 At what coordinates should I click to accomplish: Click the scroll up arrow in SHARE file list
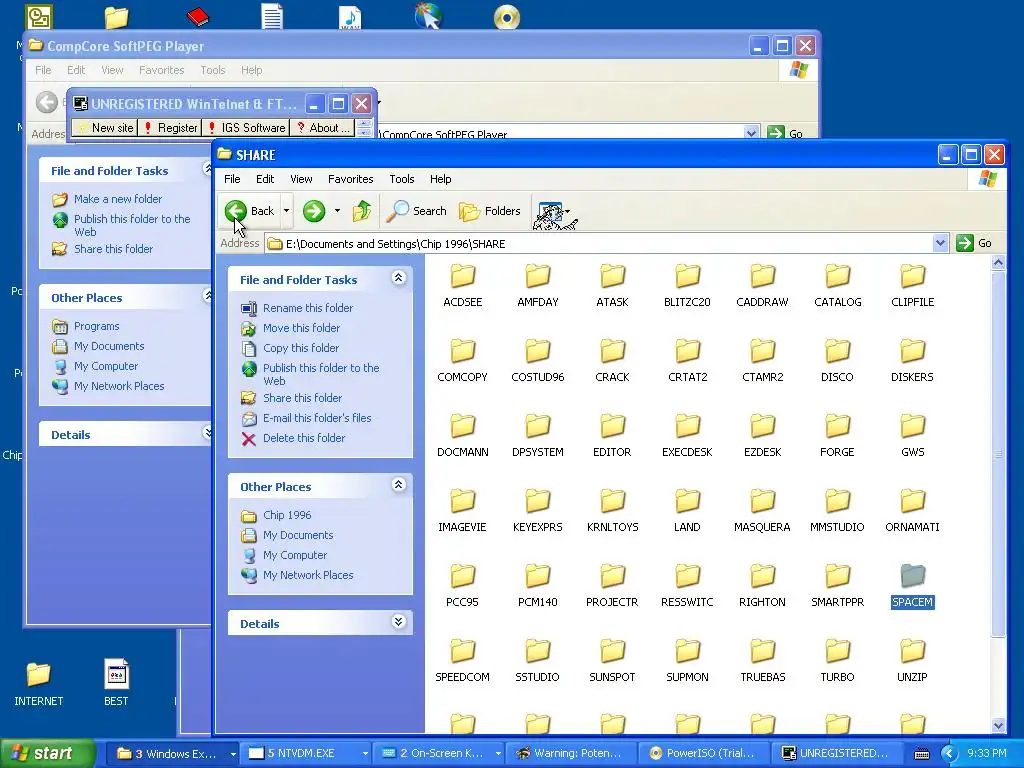pyautogui.click(x=998, y=263)
